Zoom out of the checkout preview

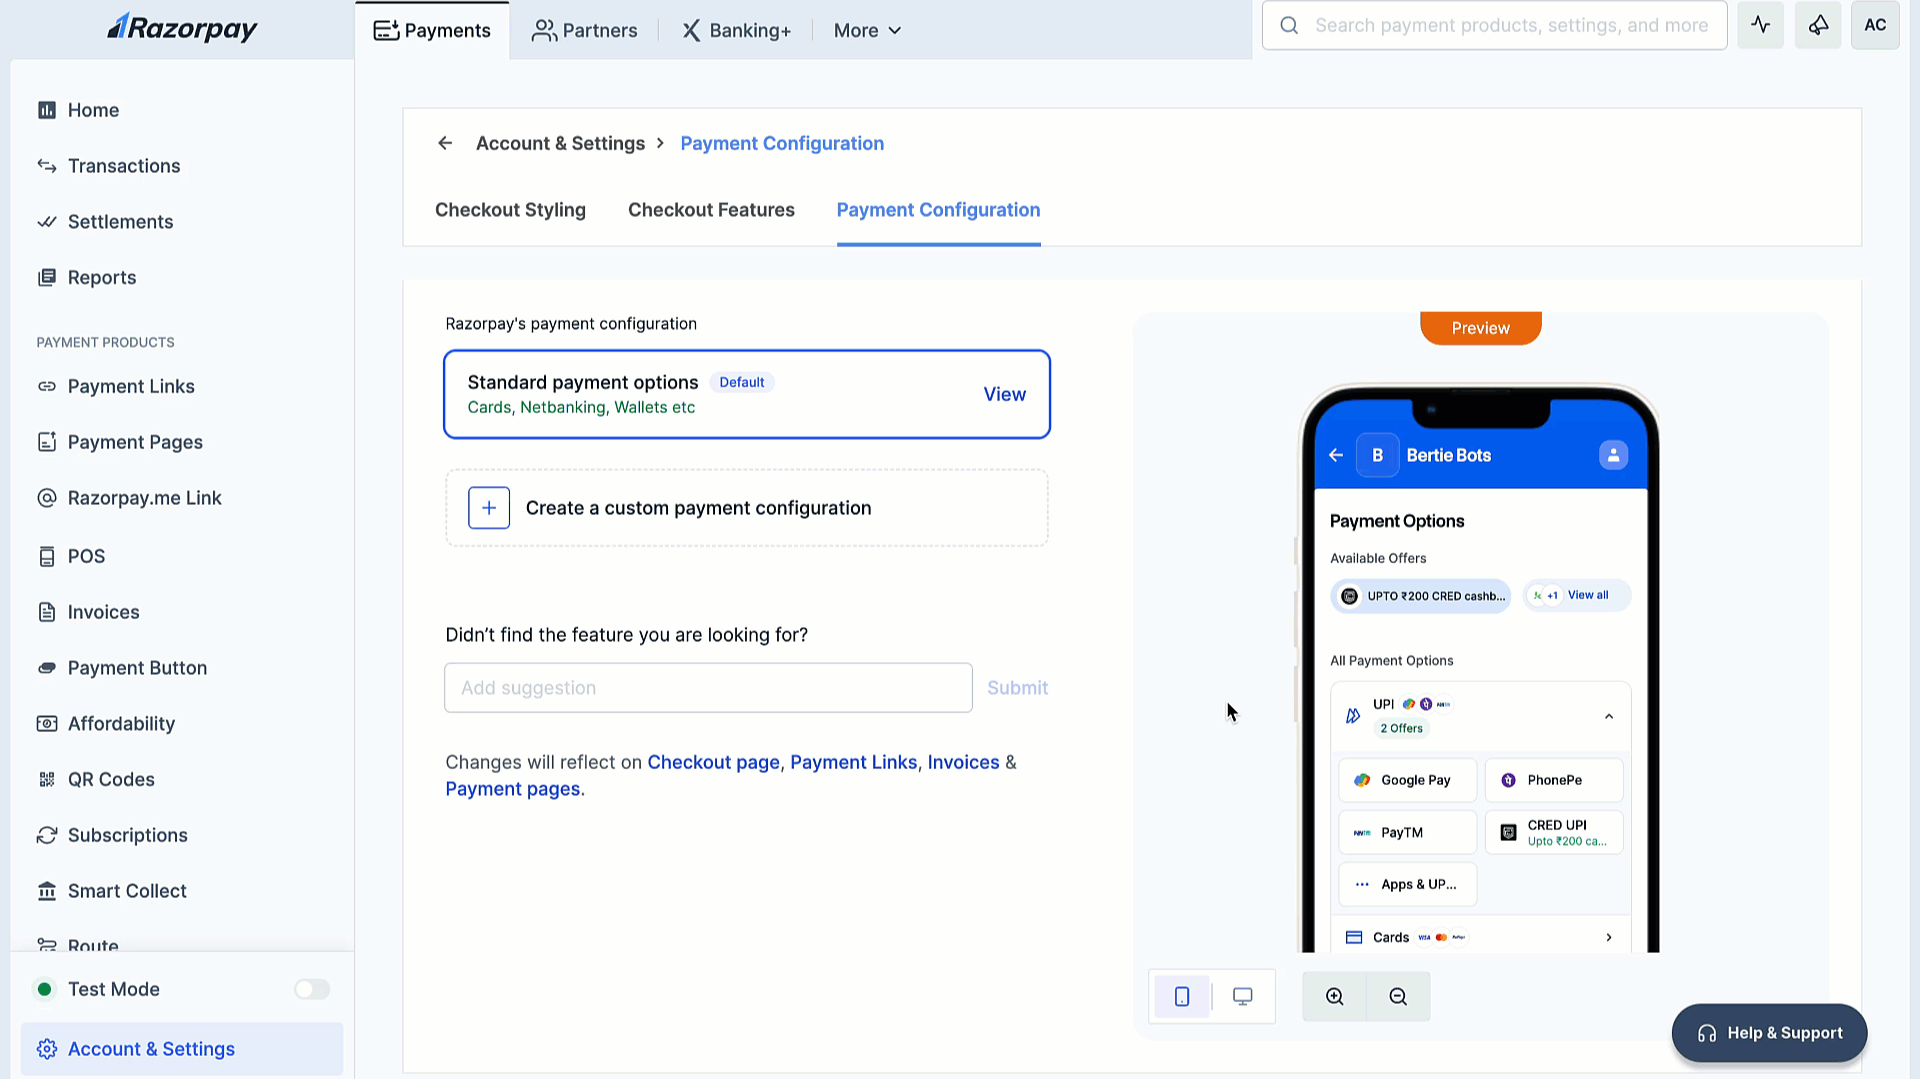[x=1398, y=996]
